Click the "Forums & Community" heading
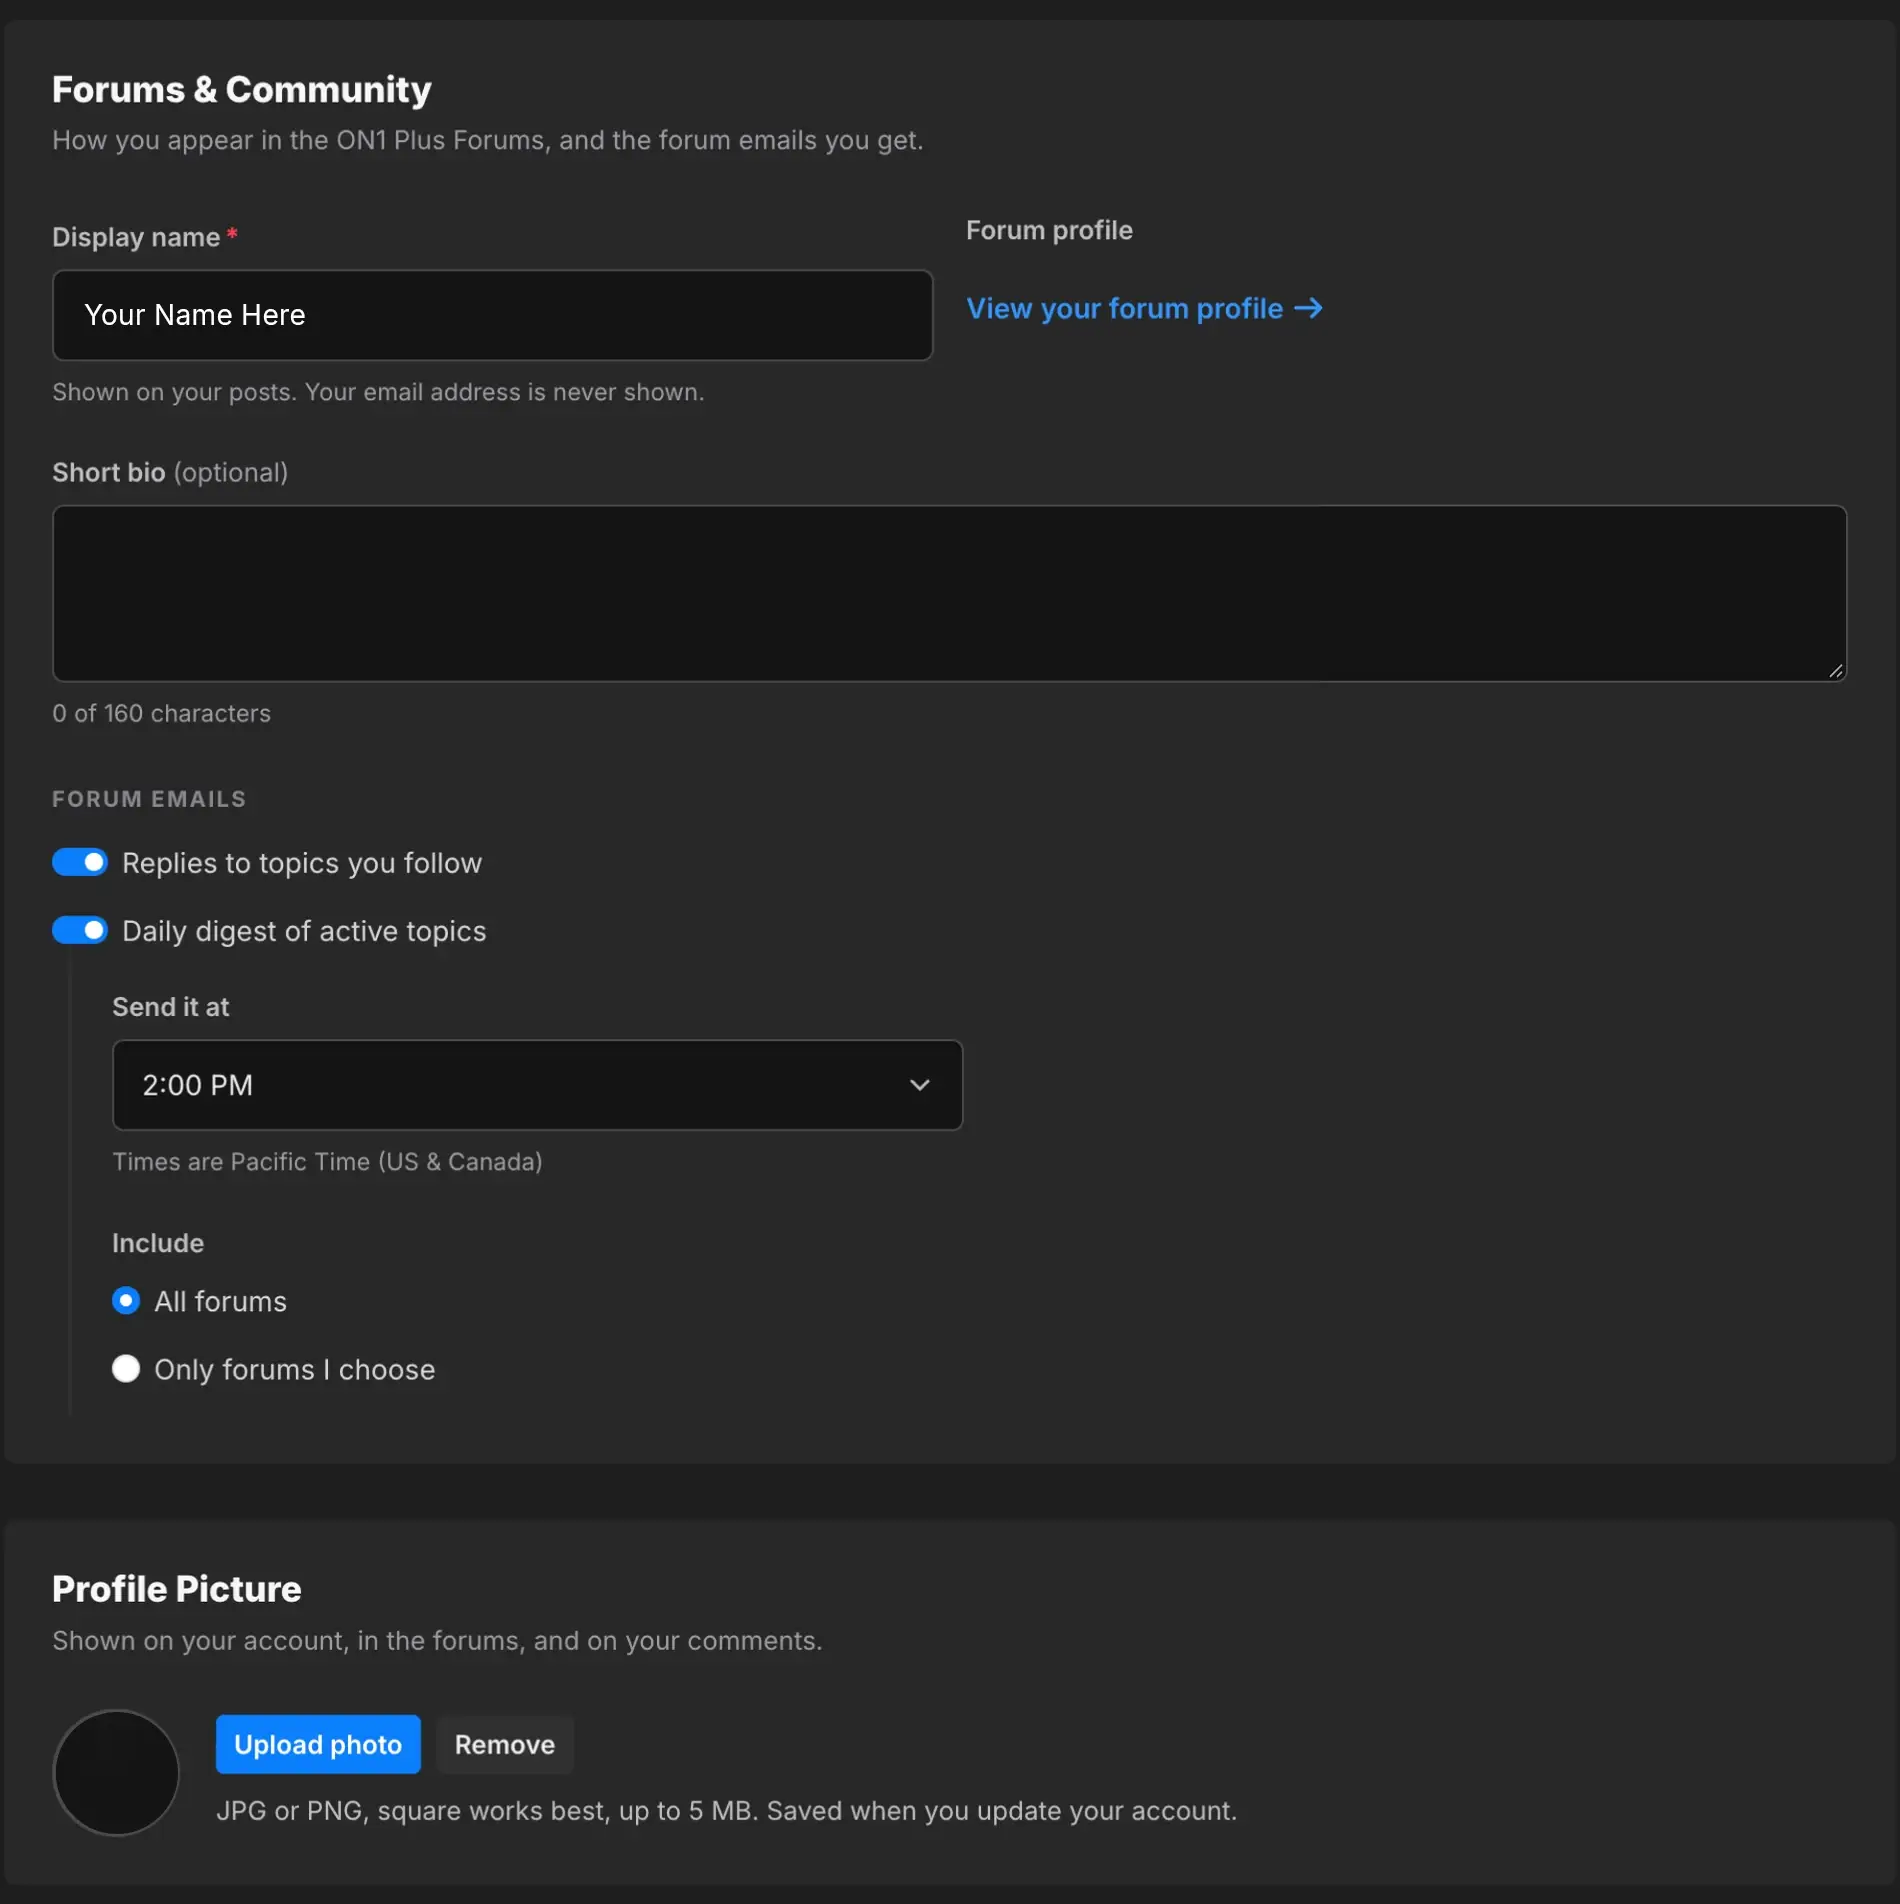 pyautogui.click(x=242, y=90)
